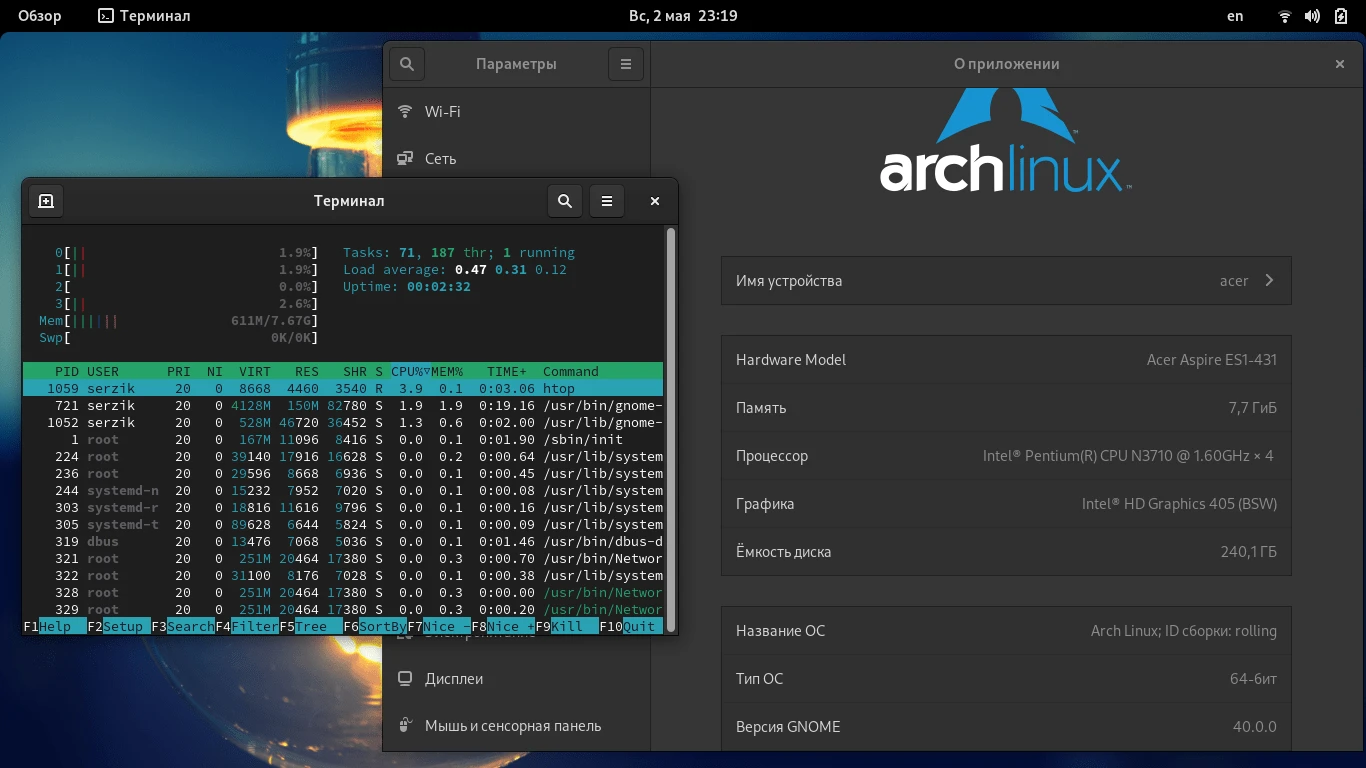Sort by the CPU% column header
The width and height of the screenshot is (1366, 768).
408,371
